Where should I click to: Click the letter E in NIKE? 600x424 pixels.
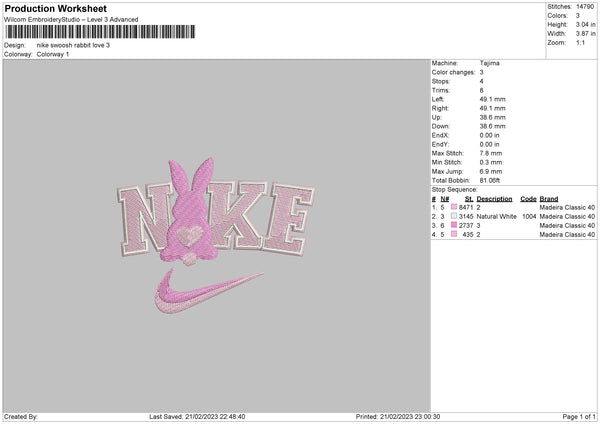coord(289,220)
